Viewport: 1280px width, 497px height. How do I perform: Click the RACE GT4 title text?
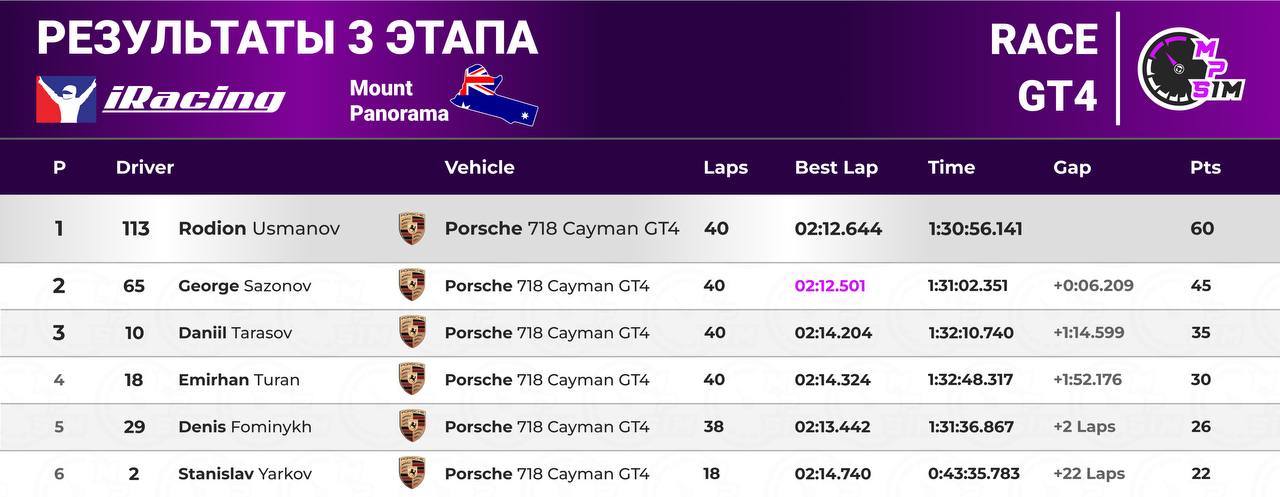click(1044, 68)
